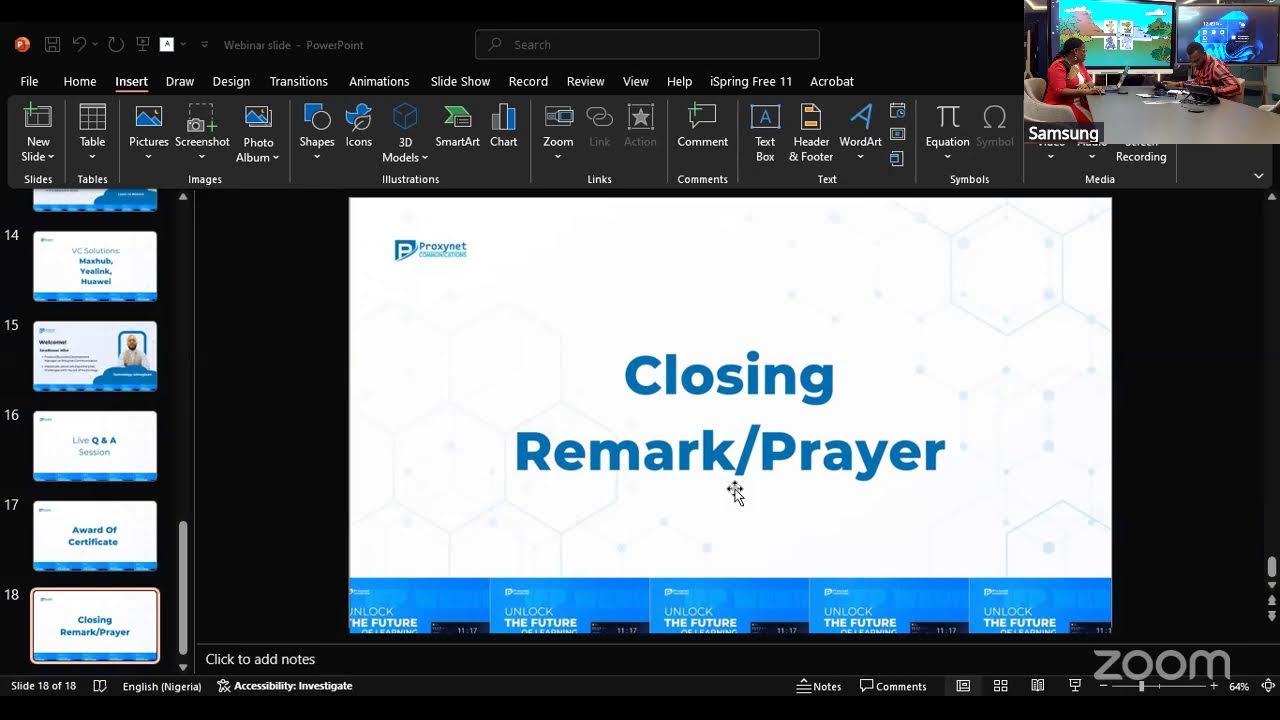Click Accessibility: Investigate in status bar

point(284,686)
